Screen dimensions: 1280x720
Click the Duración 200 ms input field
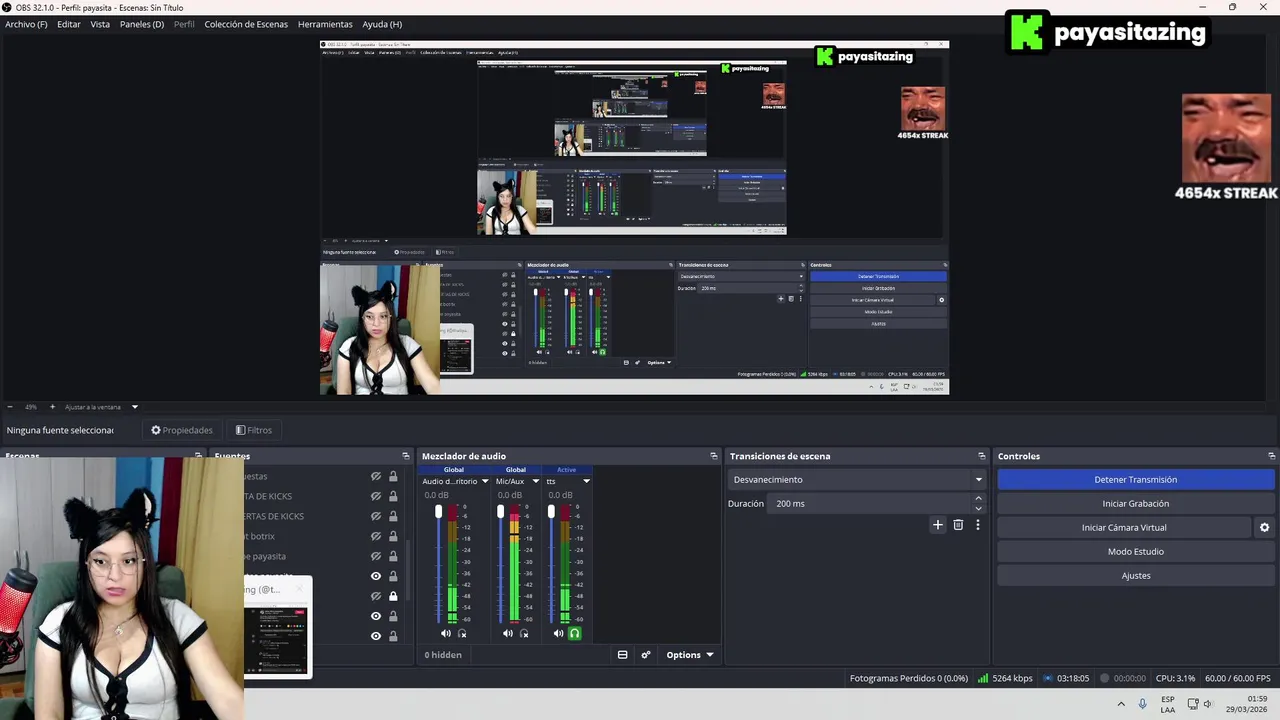click(x=869, y=504)
